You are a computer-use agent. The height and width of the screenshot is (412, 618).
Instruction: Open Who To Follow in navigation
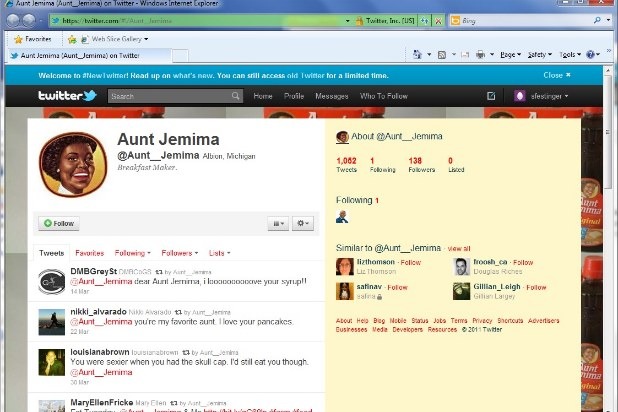pos(384,96)
